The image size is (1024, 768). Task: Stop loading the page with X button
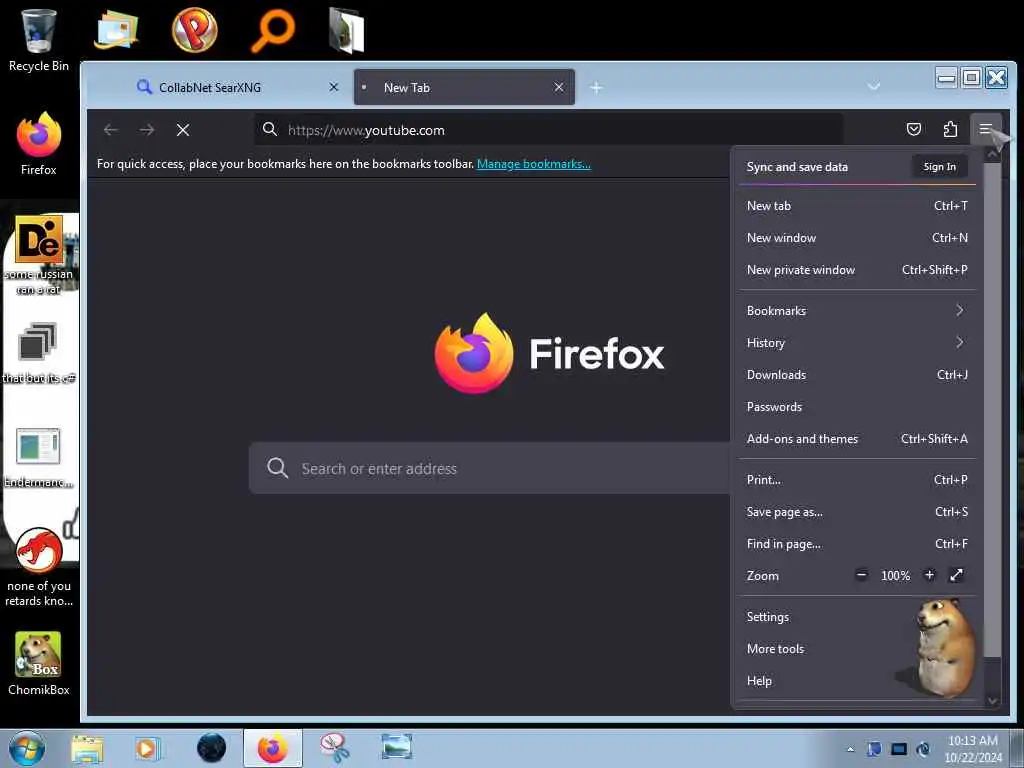(x=183, y=130)
